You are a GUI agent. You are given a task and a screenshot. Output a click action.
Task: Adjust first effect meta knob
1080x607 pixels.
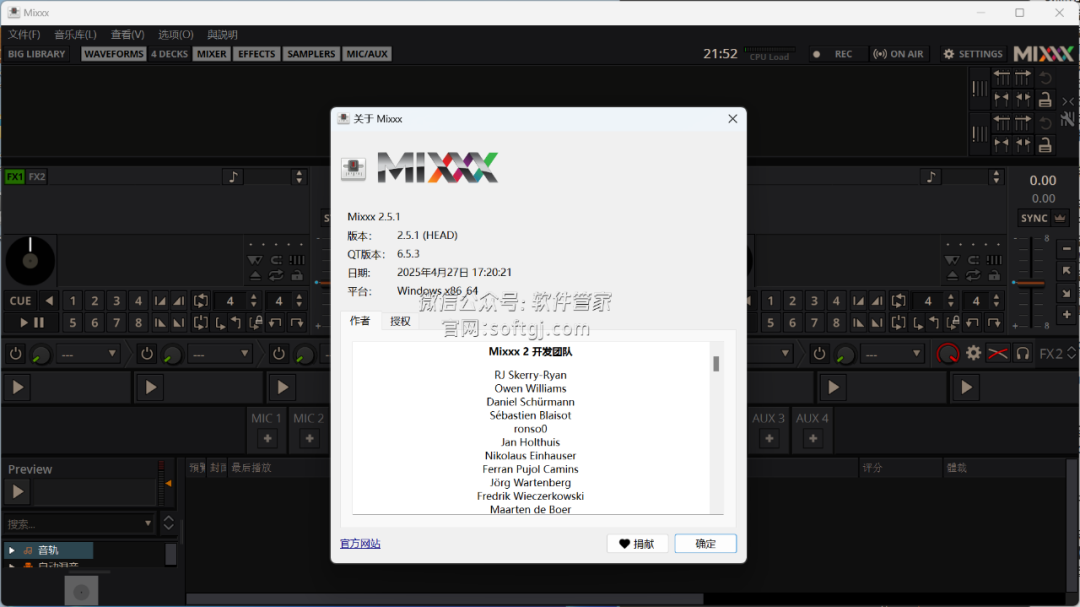tap(41, 355)
